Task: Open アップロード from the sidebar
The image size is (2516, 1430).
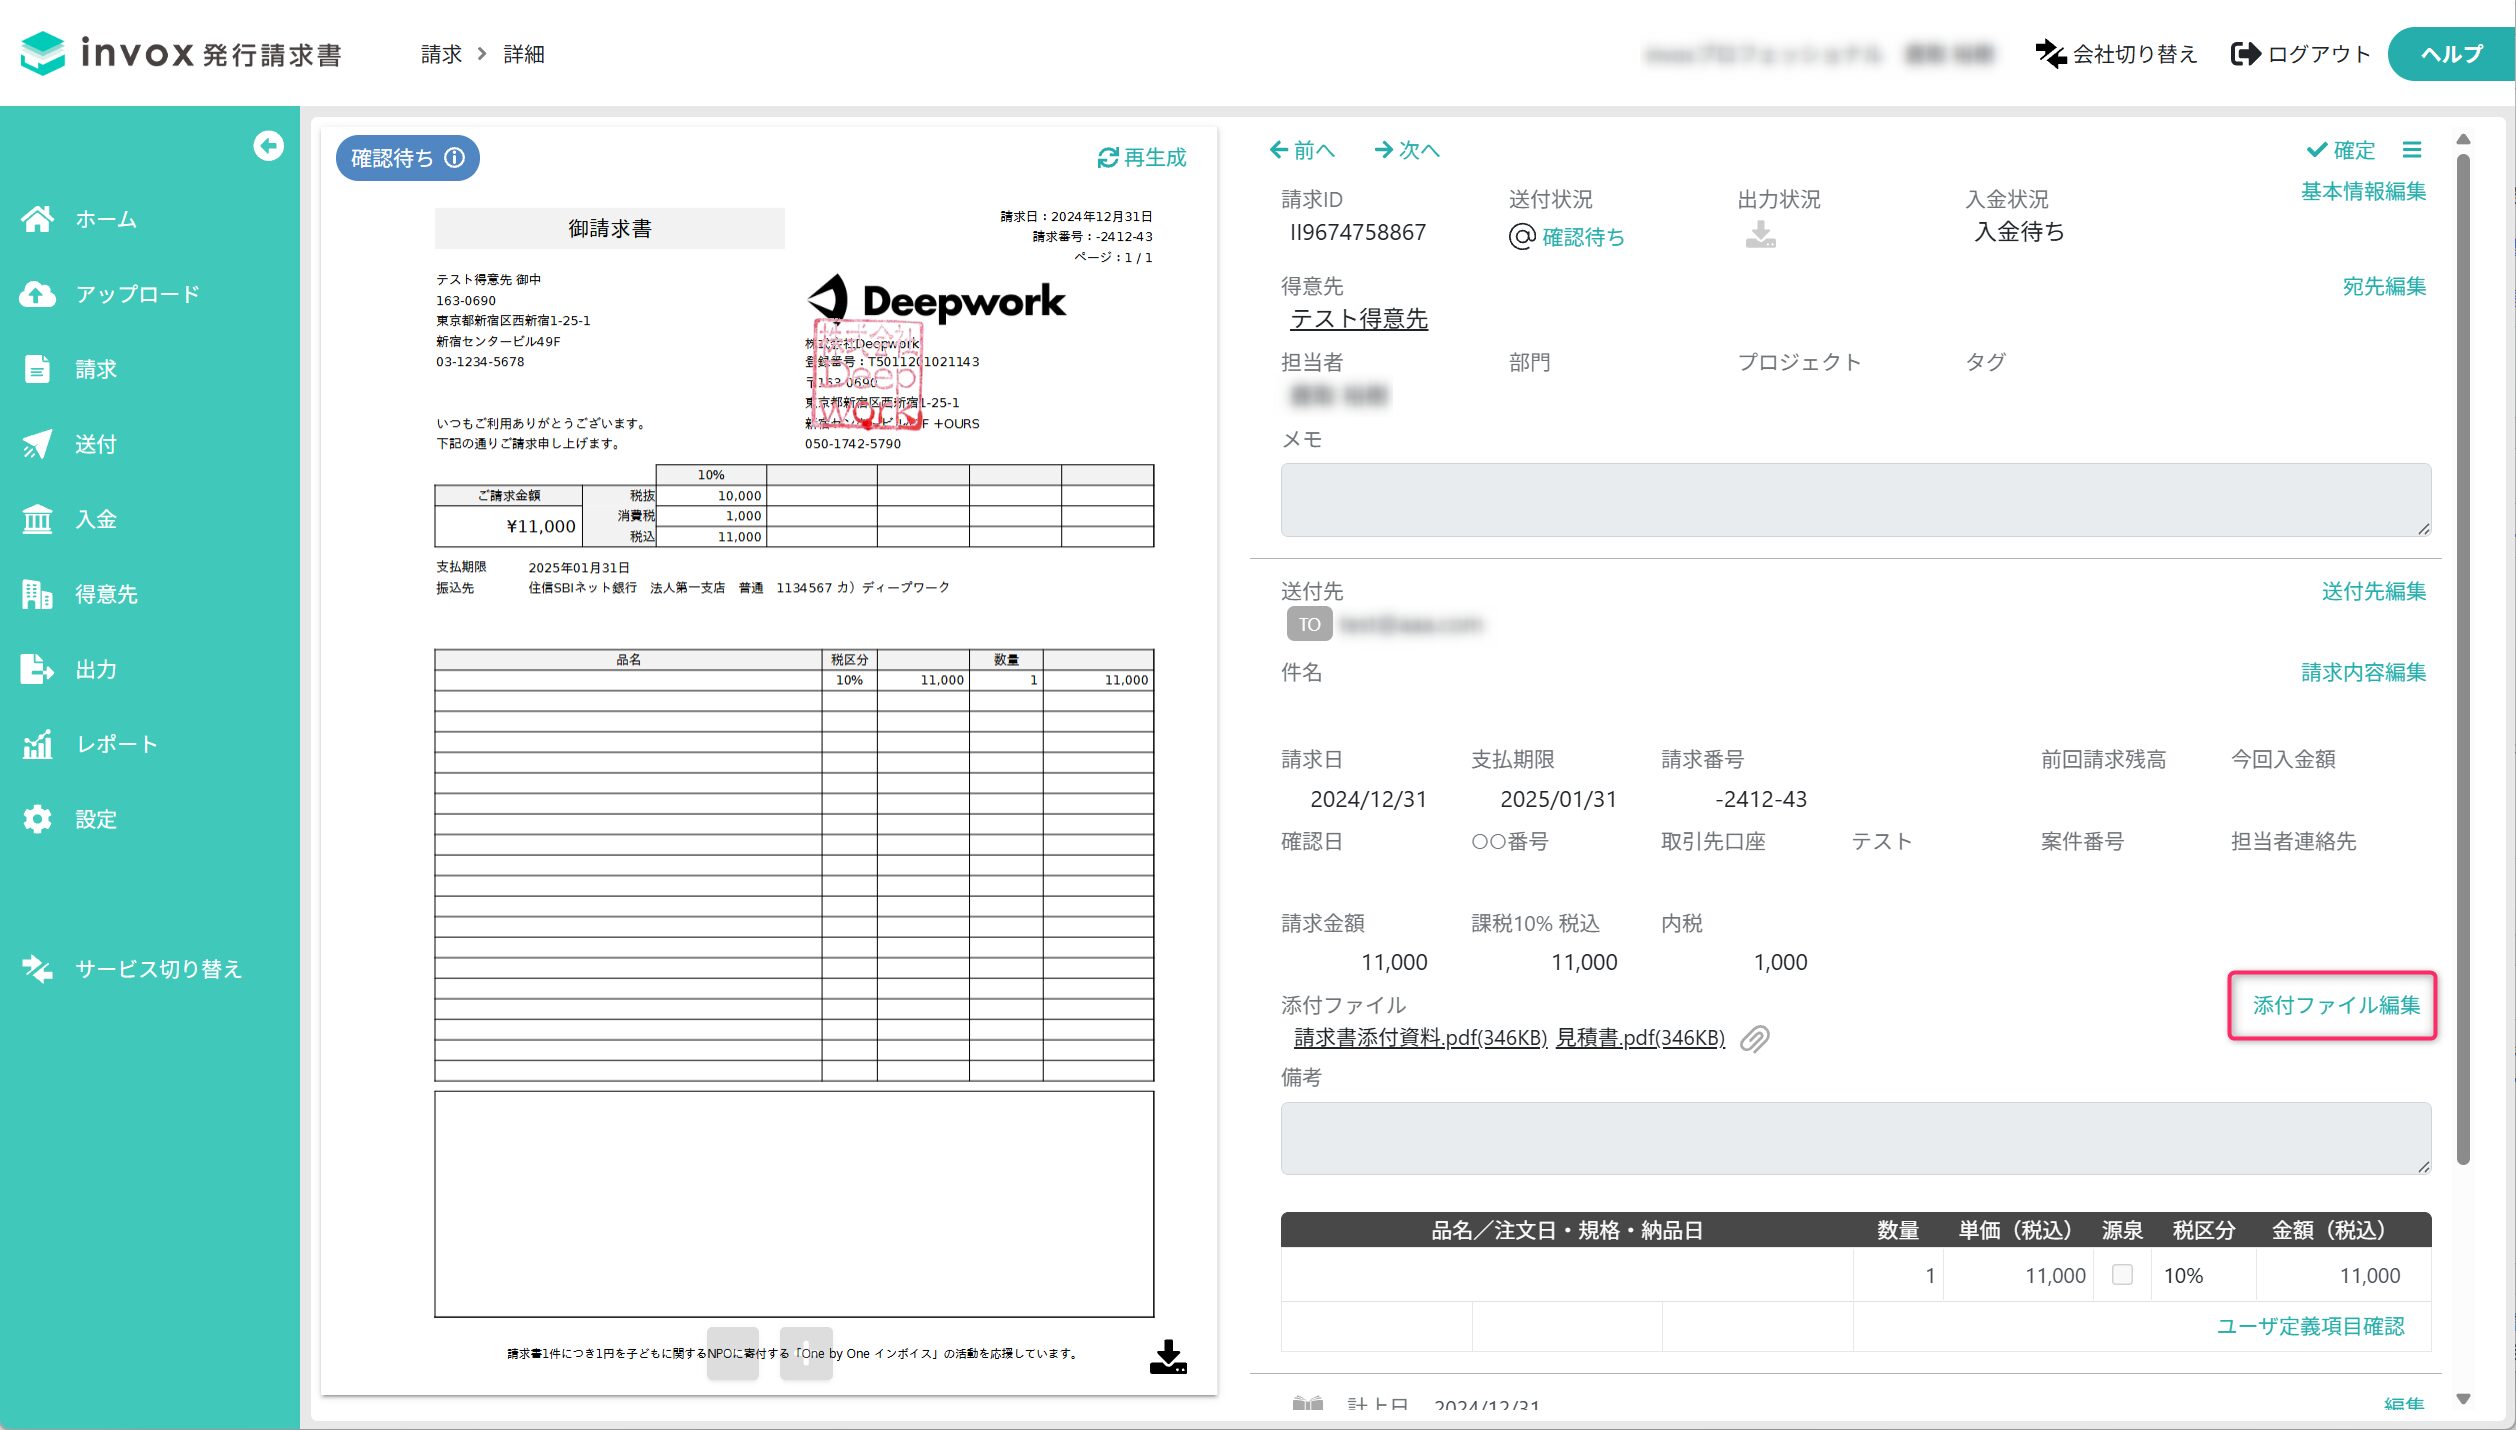Action: pos(137,294)
